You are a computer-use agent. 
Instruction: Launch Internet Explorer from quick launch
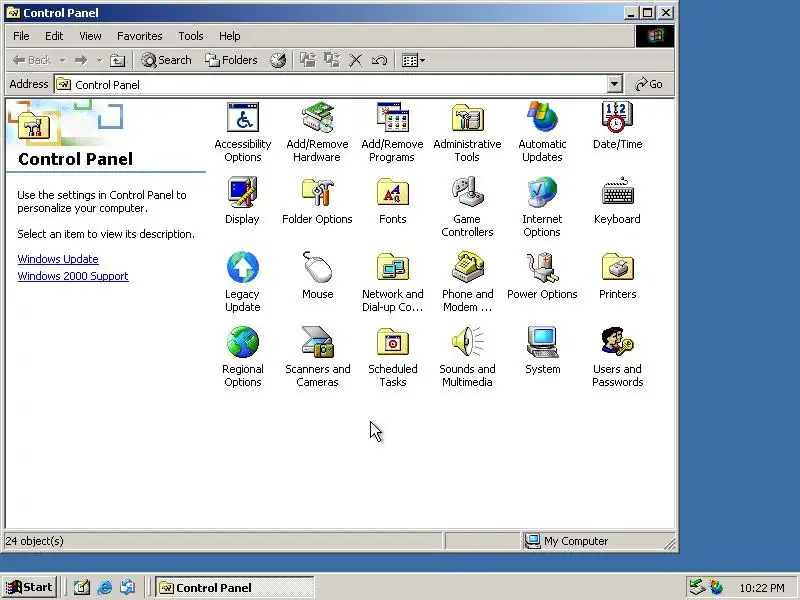[x=105, y=588]
